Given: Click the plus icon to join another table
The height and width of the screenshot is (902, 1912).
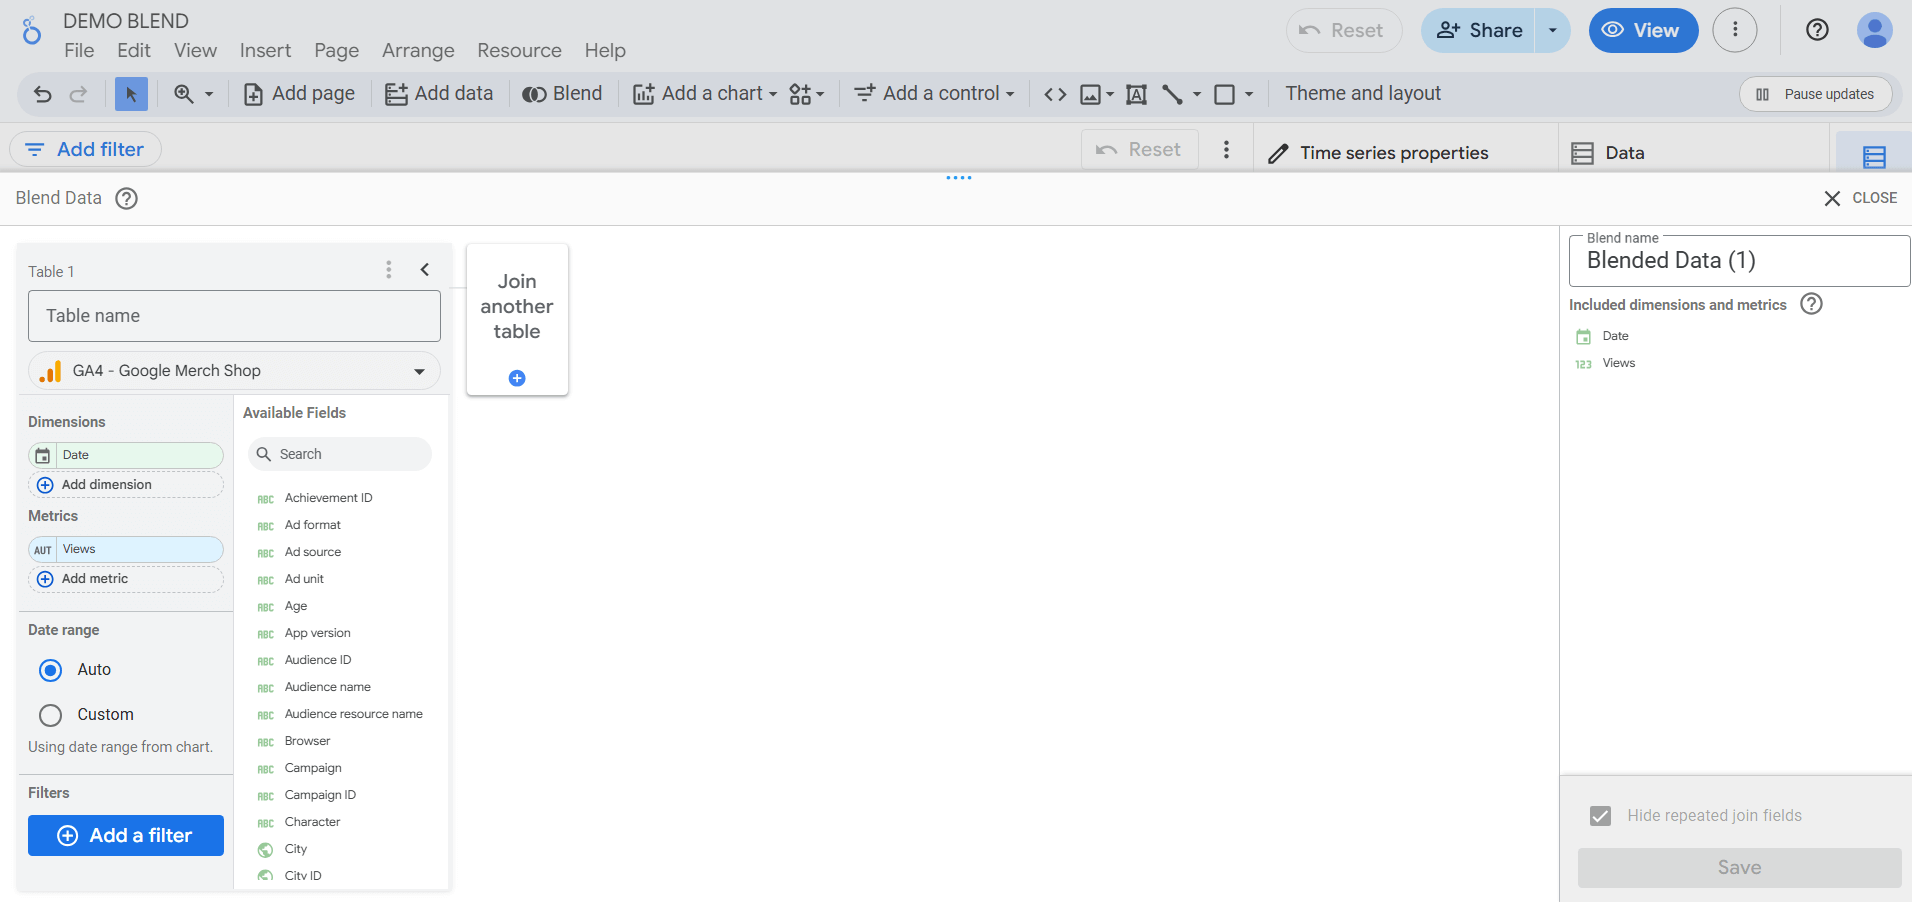Looking at the screenshot, I should click(x=517, y=378).
